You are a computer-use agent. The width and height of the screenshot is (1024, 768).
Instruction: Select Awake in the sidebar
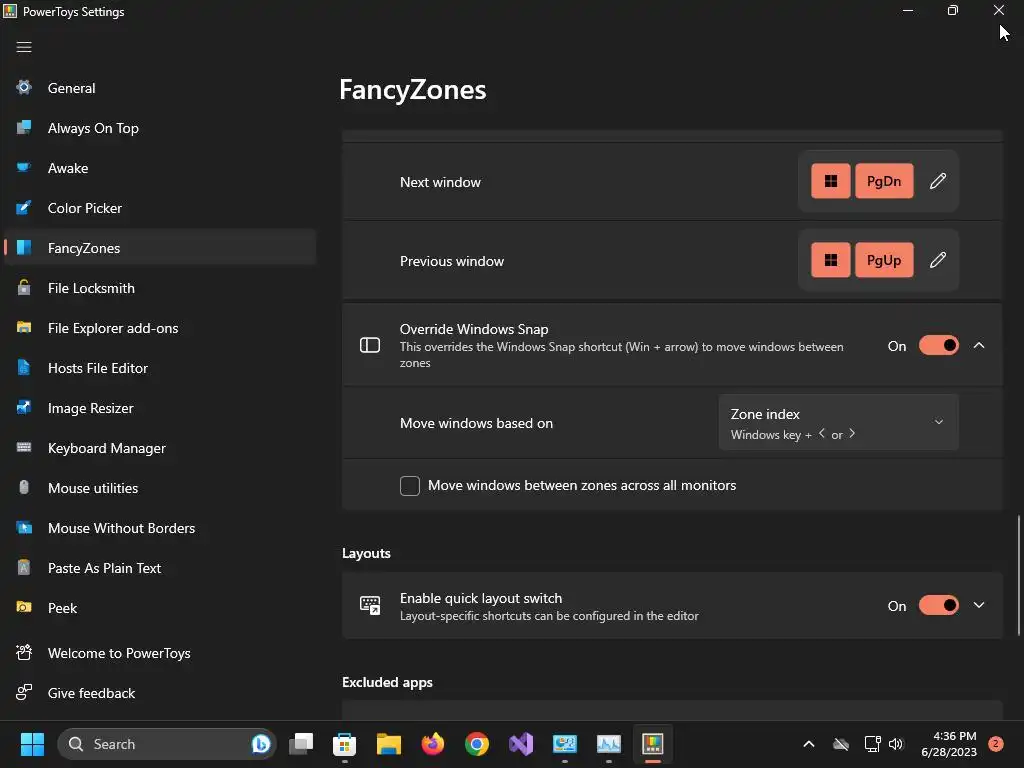point(160,168)
